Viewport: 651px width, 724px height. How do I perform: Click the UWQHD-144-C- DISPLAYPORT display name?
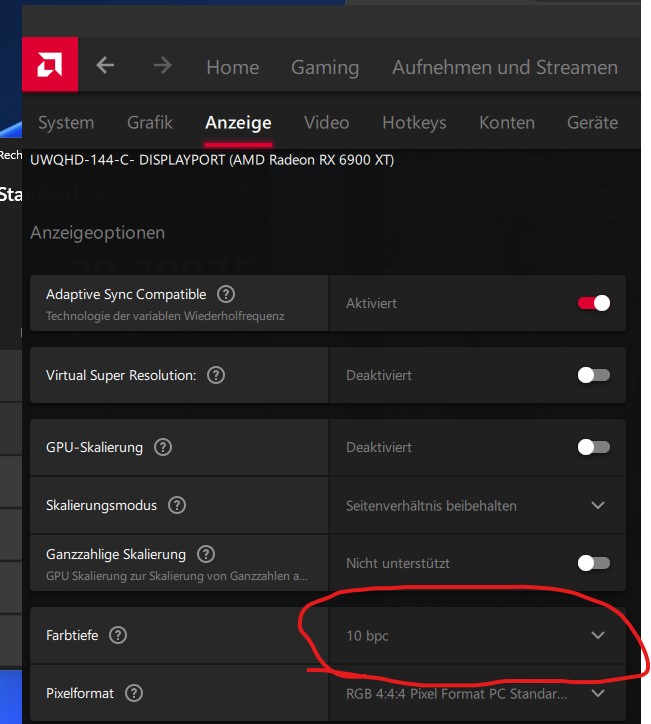click(x=212, y=160)
